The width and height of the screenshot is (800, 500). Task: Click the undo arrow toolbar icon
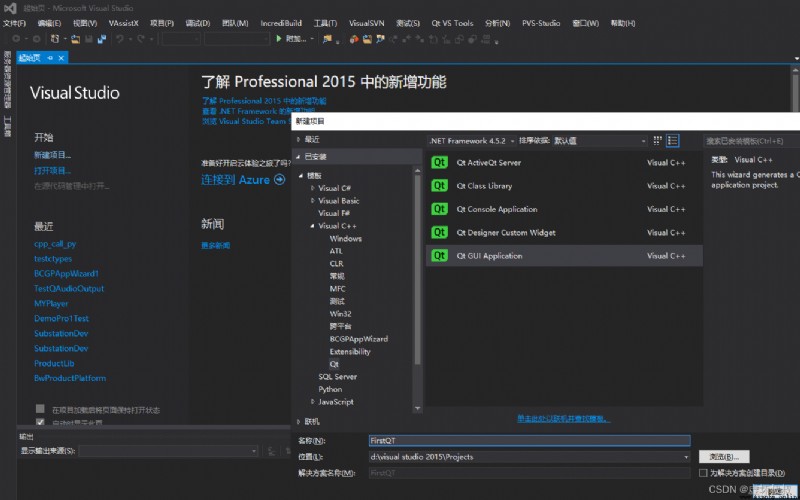point(119,39)
